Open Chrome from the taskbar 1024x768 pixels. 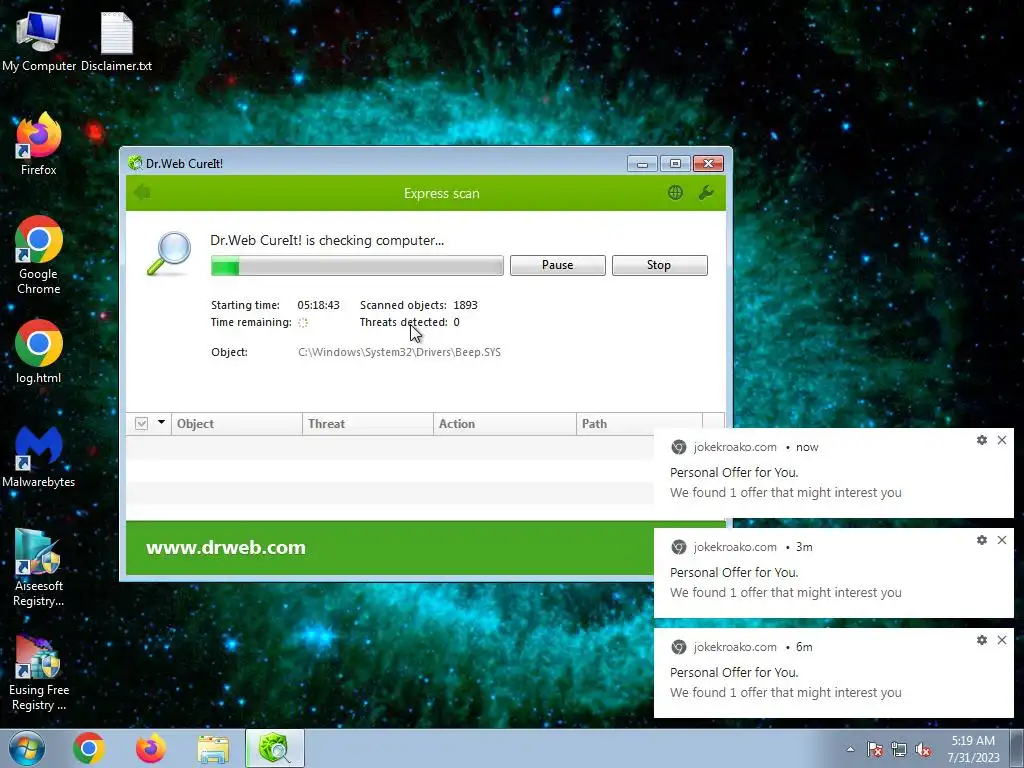point(89,748)
